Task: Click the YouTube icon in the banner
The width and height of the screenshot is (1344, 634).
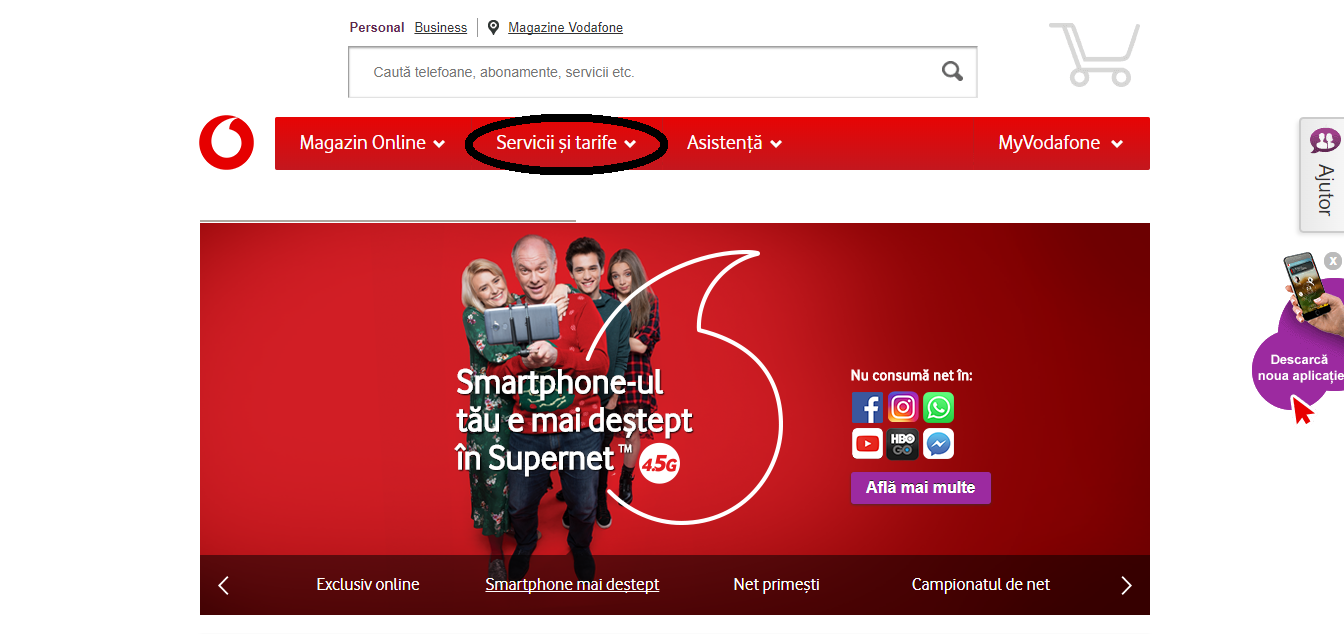Action: (867, 443)
